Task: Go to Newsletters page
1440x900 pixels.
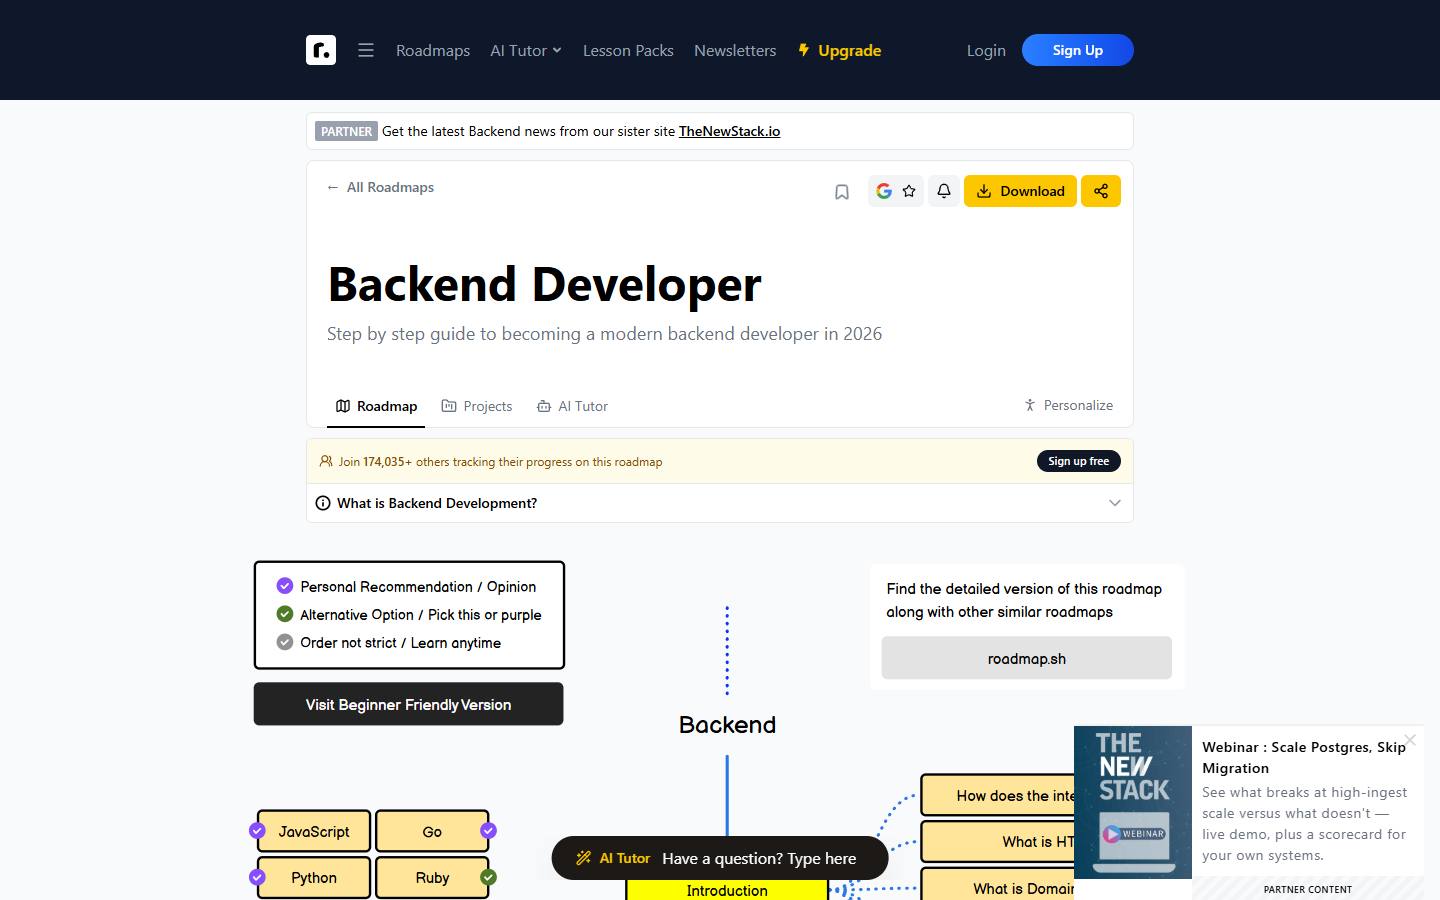Action: [735, 50]
